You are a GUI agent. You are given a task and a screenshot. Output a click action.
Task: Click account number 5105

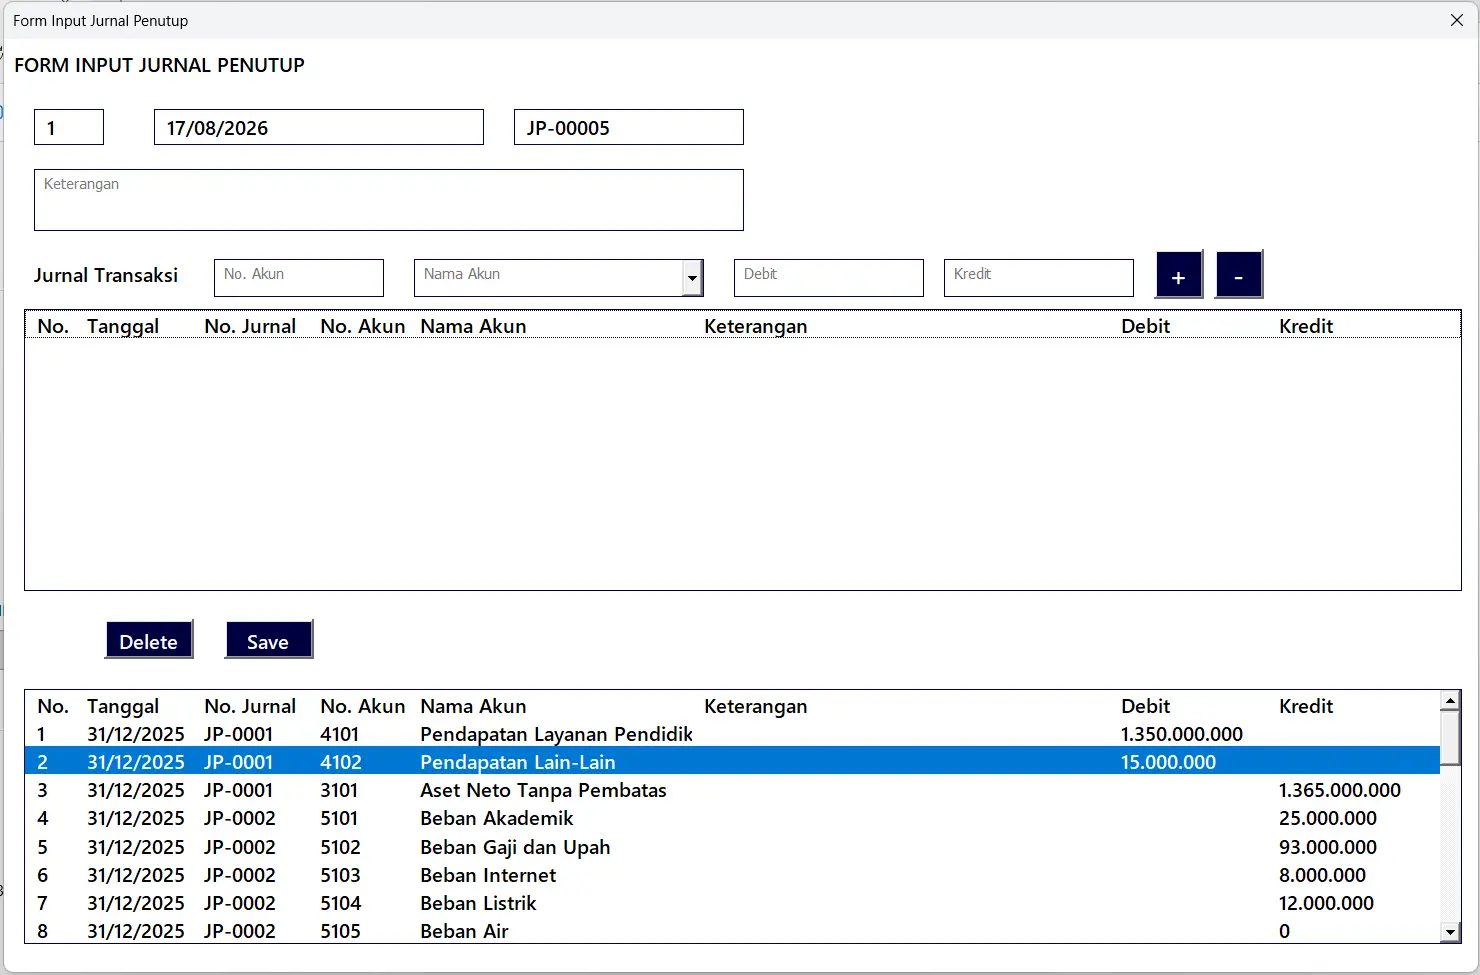pyautogui.click(x=340, y=931)
